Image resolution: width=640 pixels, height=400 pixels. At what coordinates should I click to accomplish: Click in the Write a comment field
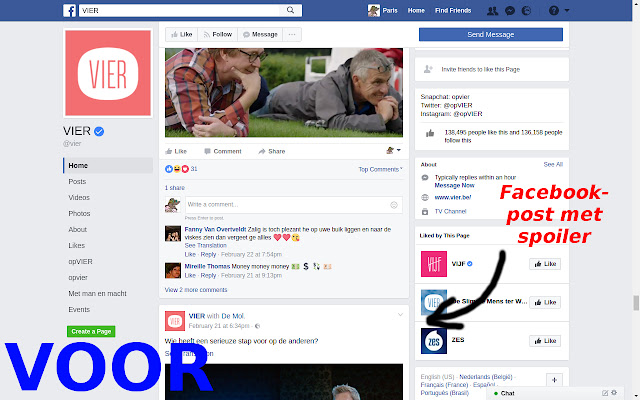pos(288,204)
